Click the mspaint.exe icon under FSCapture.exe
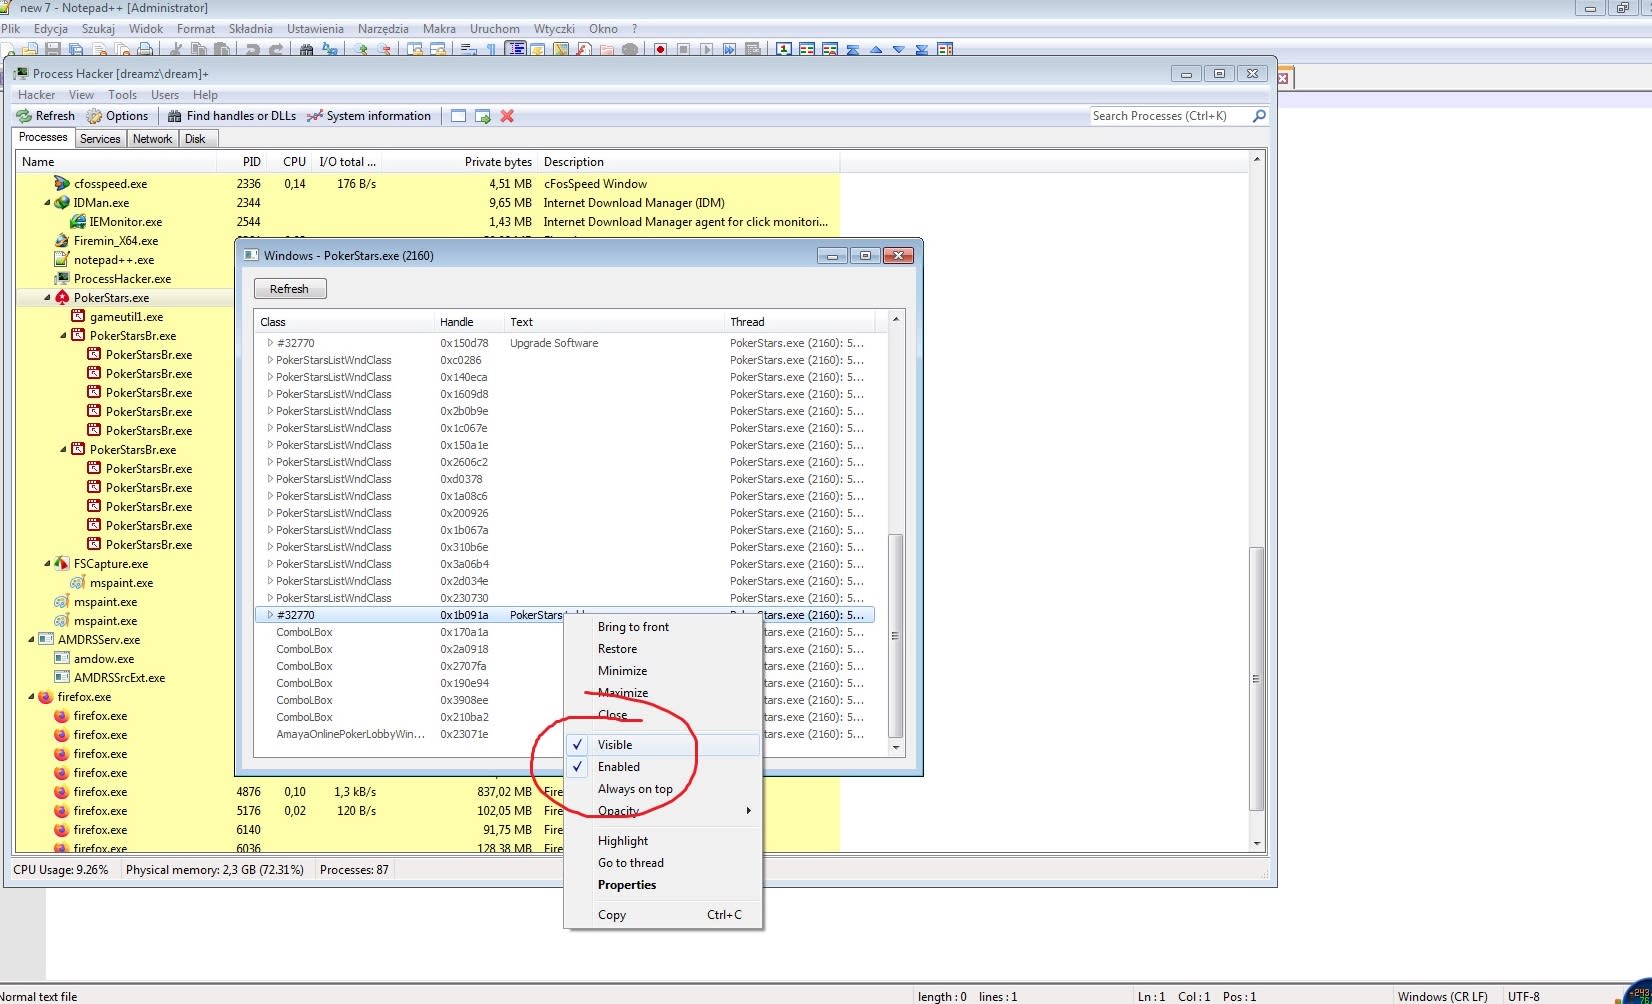Screen dimensions: 1652x1004 [x=78, y=583]
